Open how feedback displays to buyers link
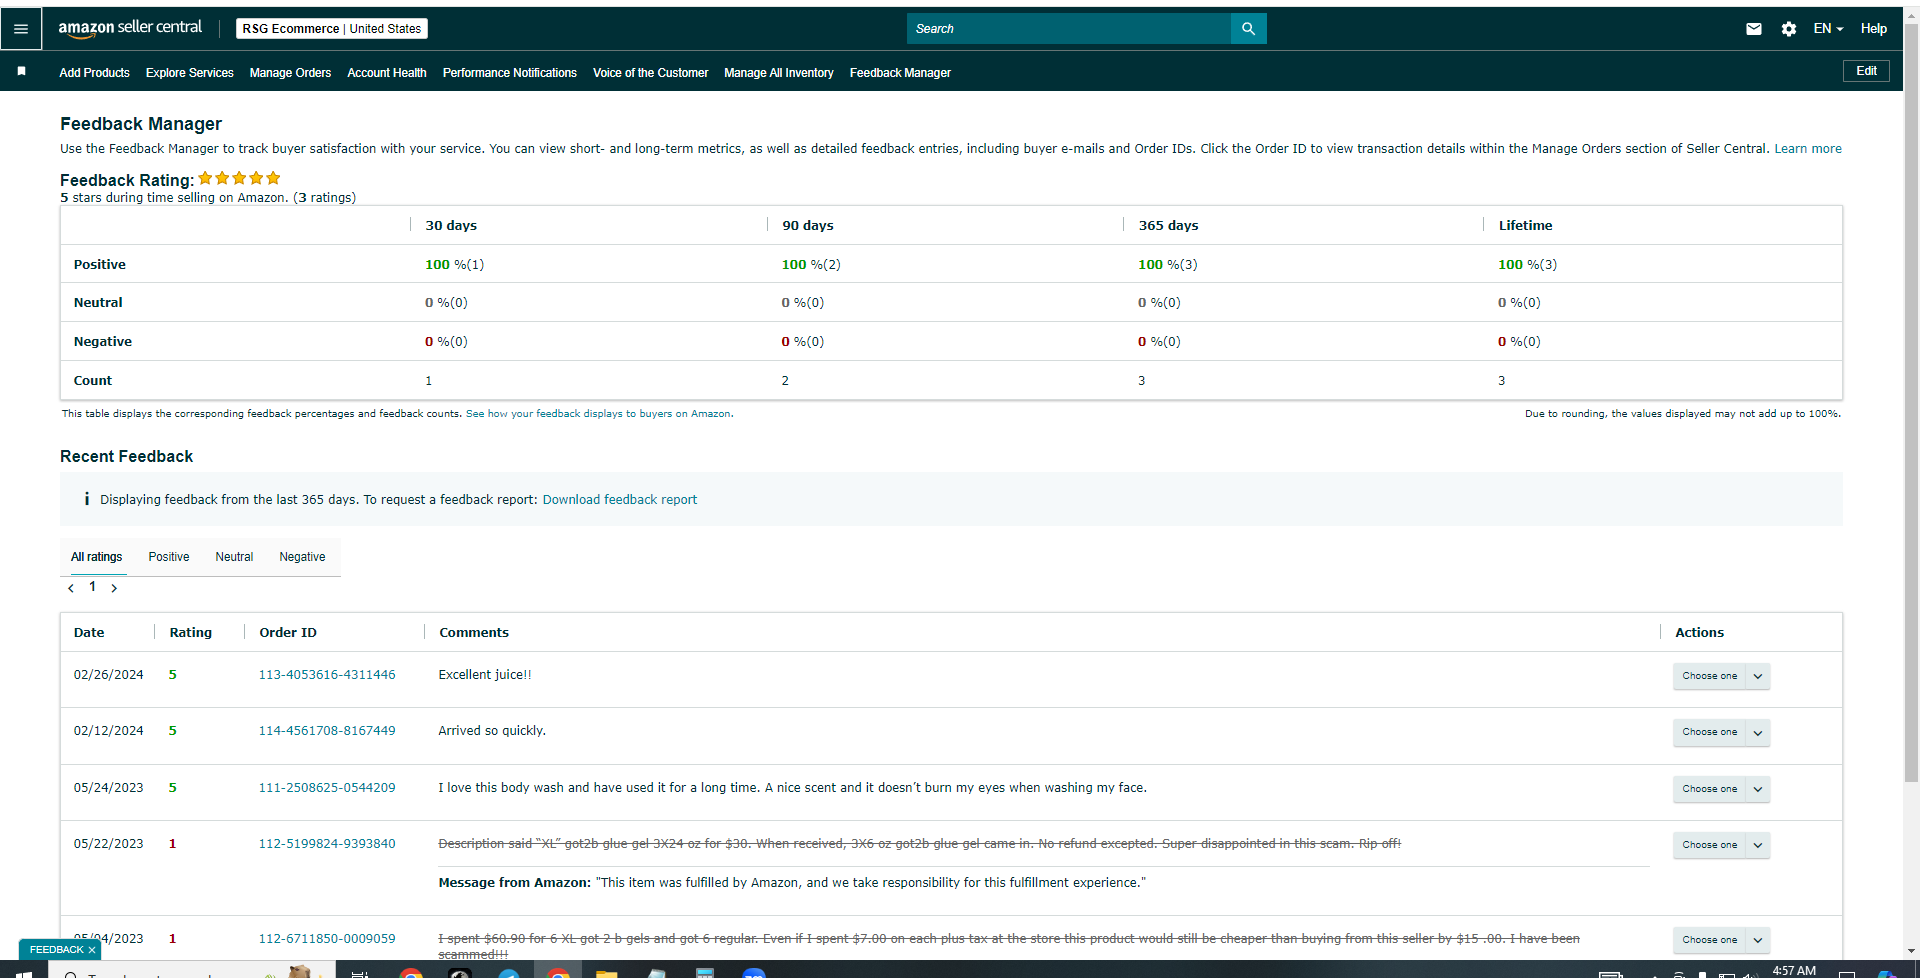The image size is (1920, 978). (x=598, y=414)
